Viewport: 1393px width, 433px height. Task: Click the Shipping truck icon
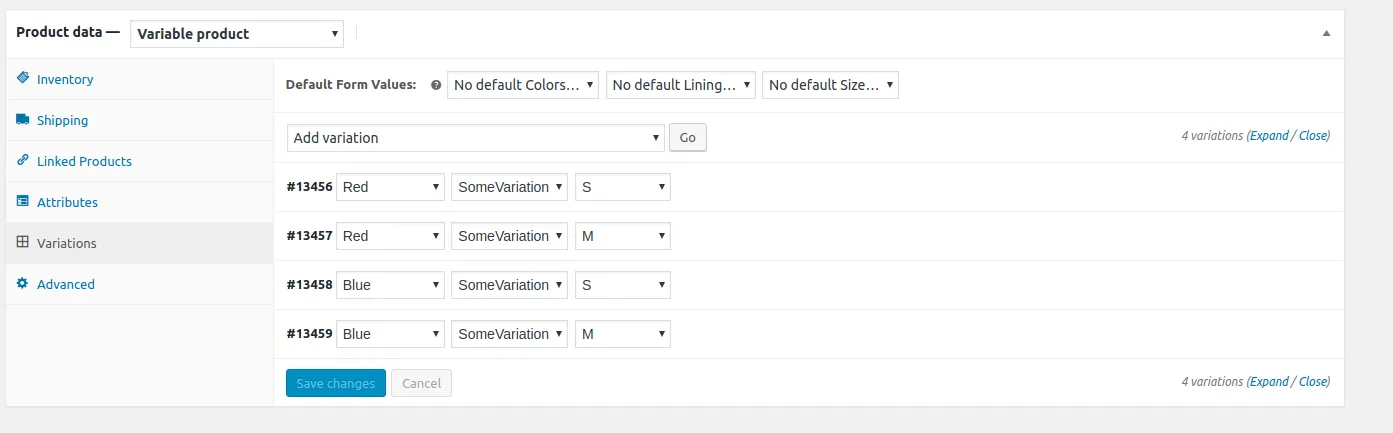click(22, 119)
